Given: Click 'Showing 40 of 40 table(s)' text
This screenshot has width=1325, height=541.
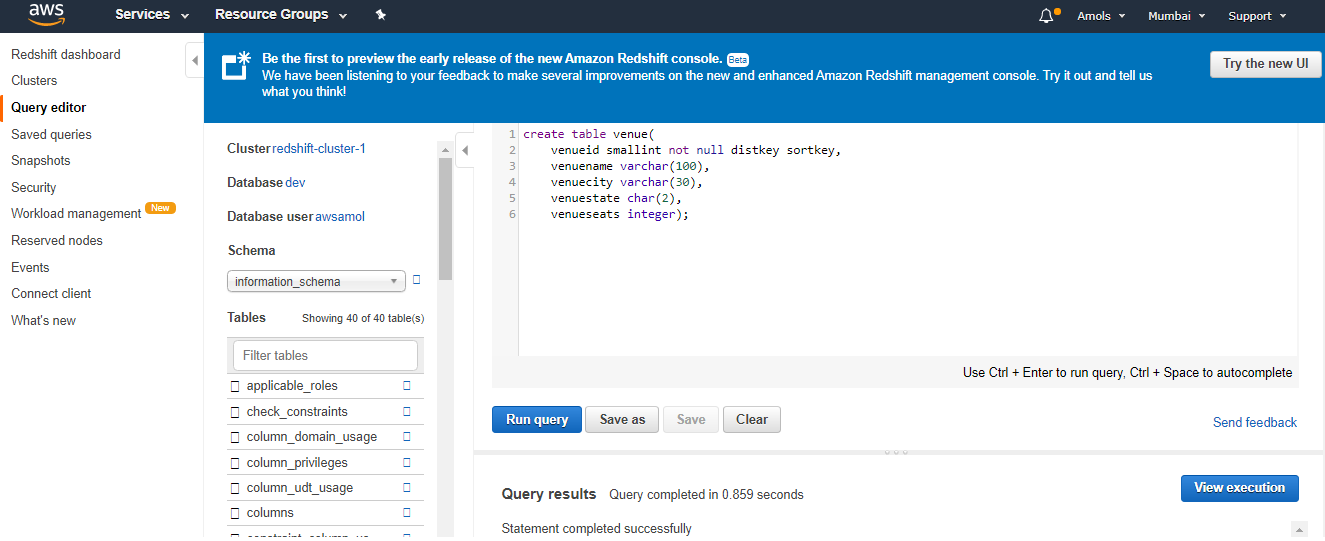Looking at the screenshot, I should 363,319.
